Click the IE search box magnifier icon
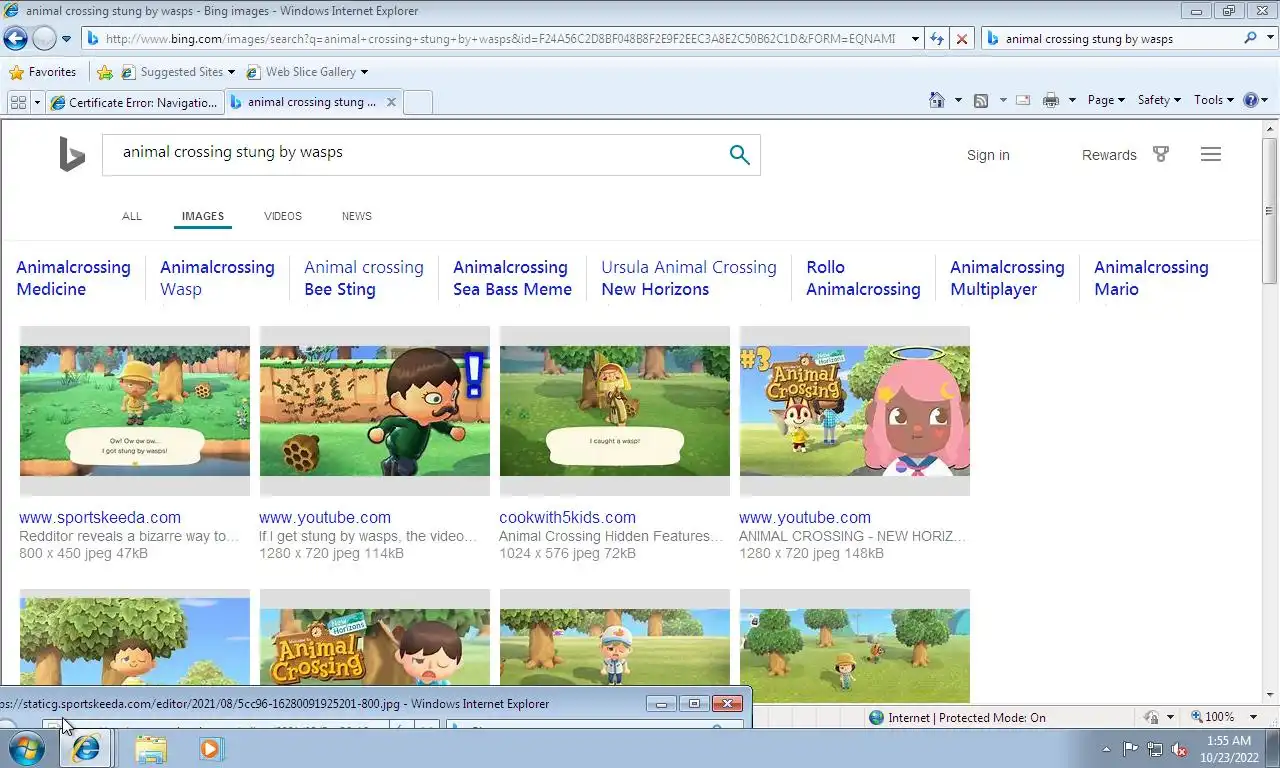The width and height of the screenshot is (1280, 768). pos(1250,39)
